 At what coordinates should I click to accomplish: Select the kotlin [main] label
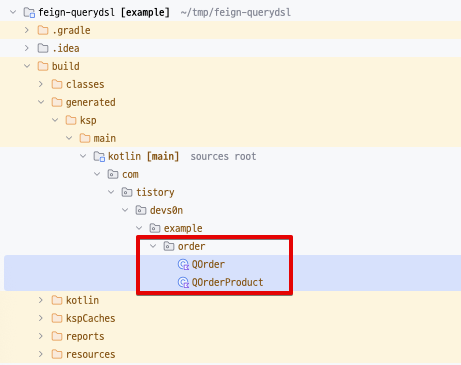tap(144, 156)
